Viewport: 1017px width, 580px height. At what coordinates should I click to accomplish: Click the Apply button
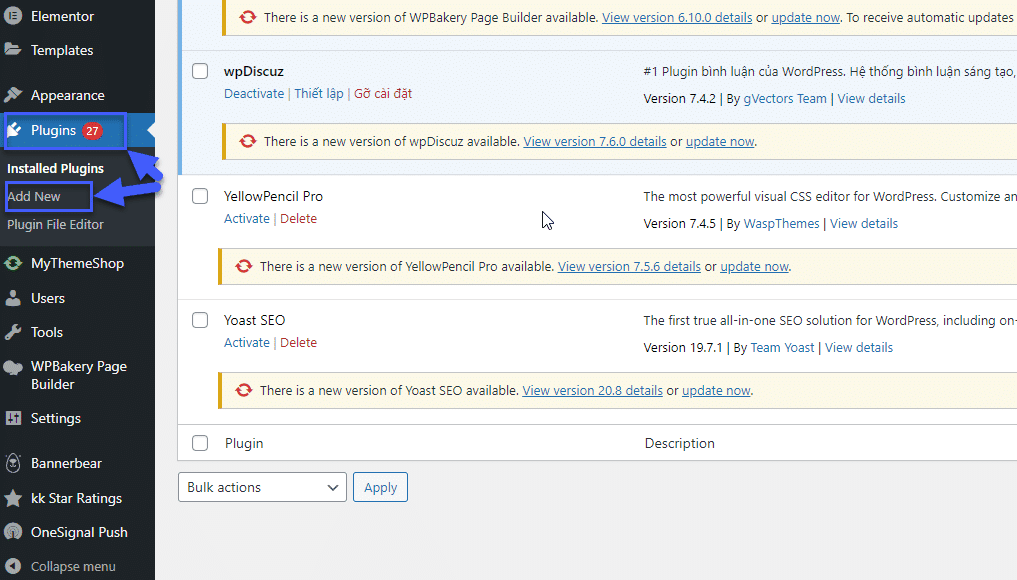(x=380, y=487)
